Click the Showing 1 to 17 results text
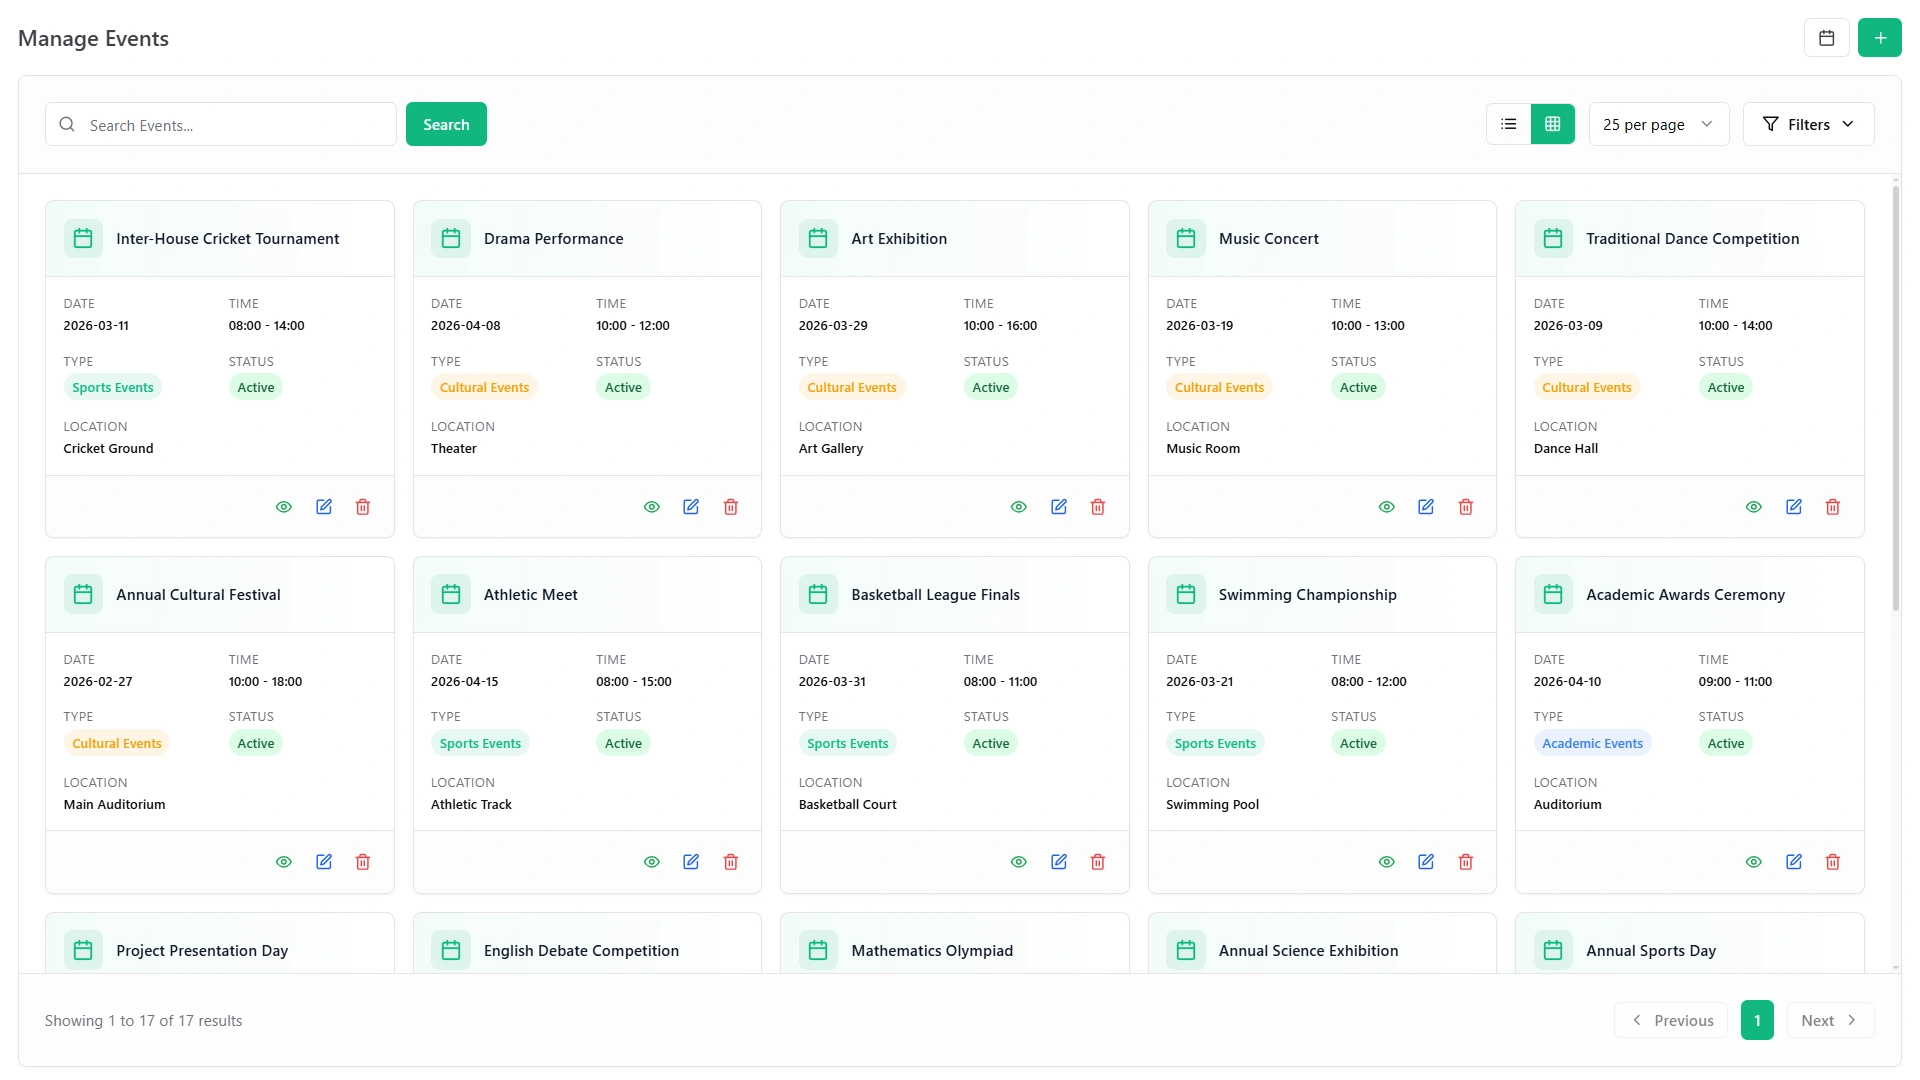1920x1080 pixels. 144,1021
